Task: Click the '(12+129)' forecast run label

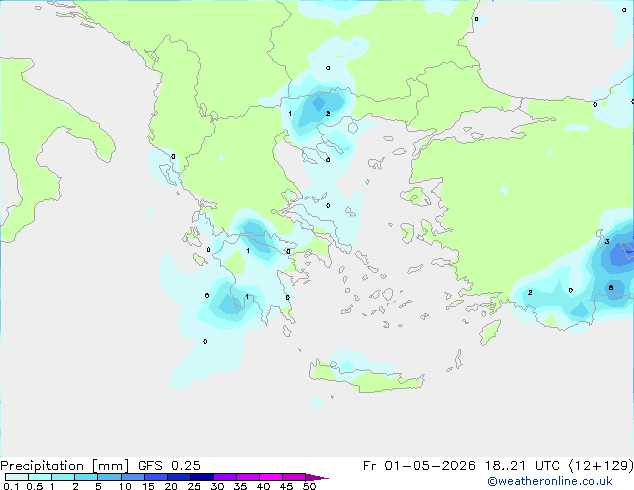Action: click(x=601, y=466)
